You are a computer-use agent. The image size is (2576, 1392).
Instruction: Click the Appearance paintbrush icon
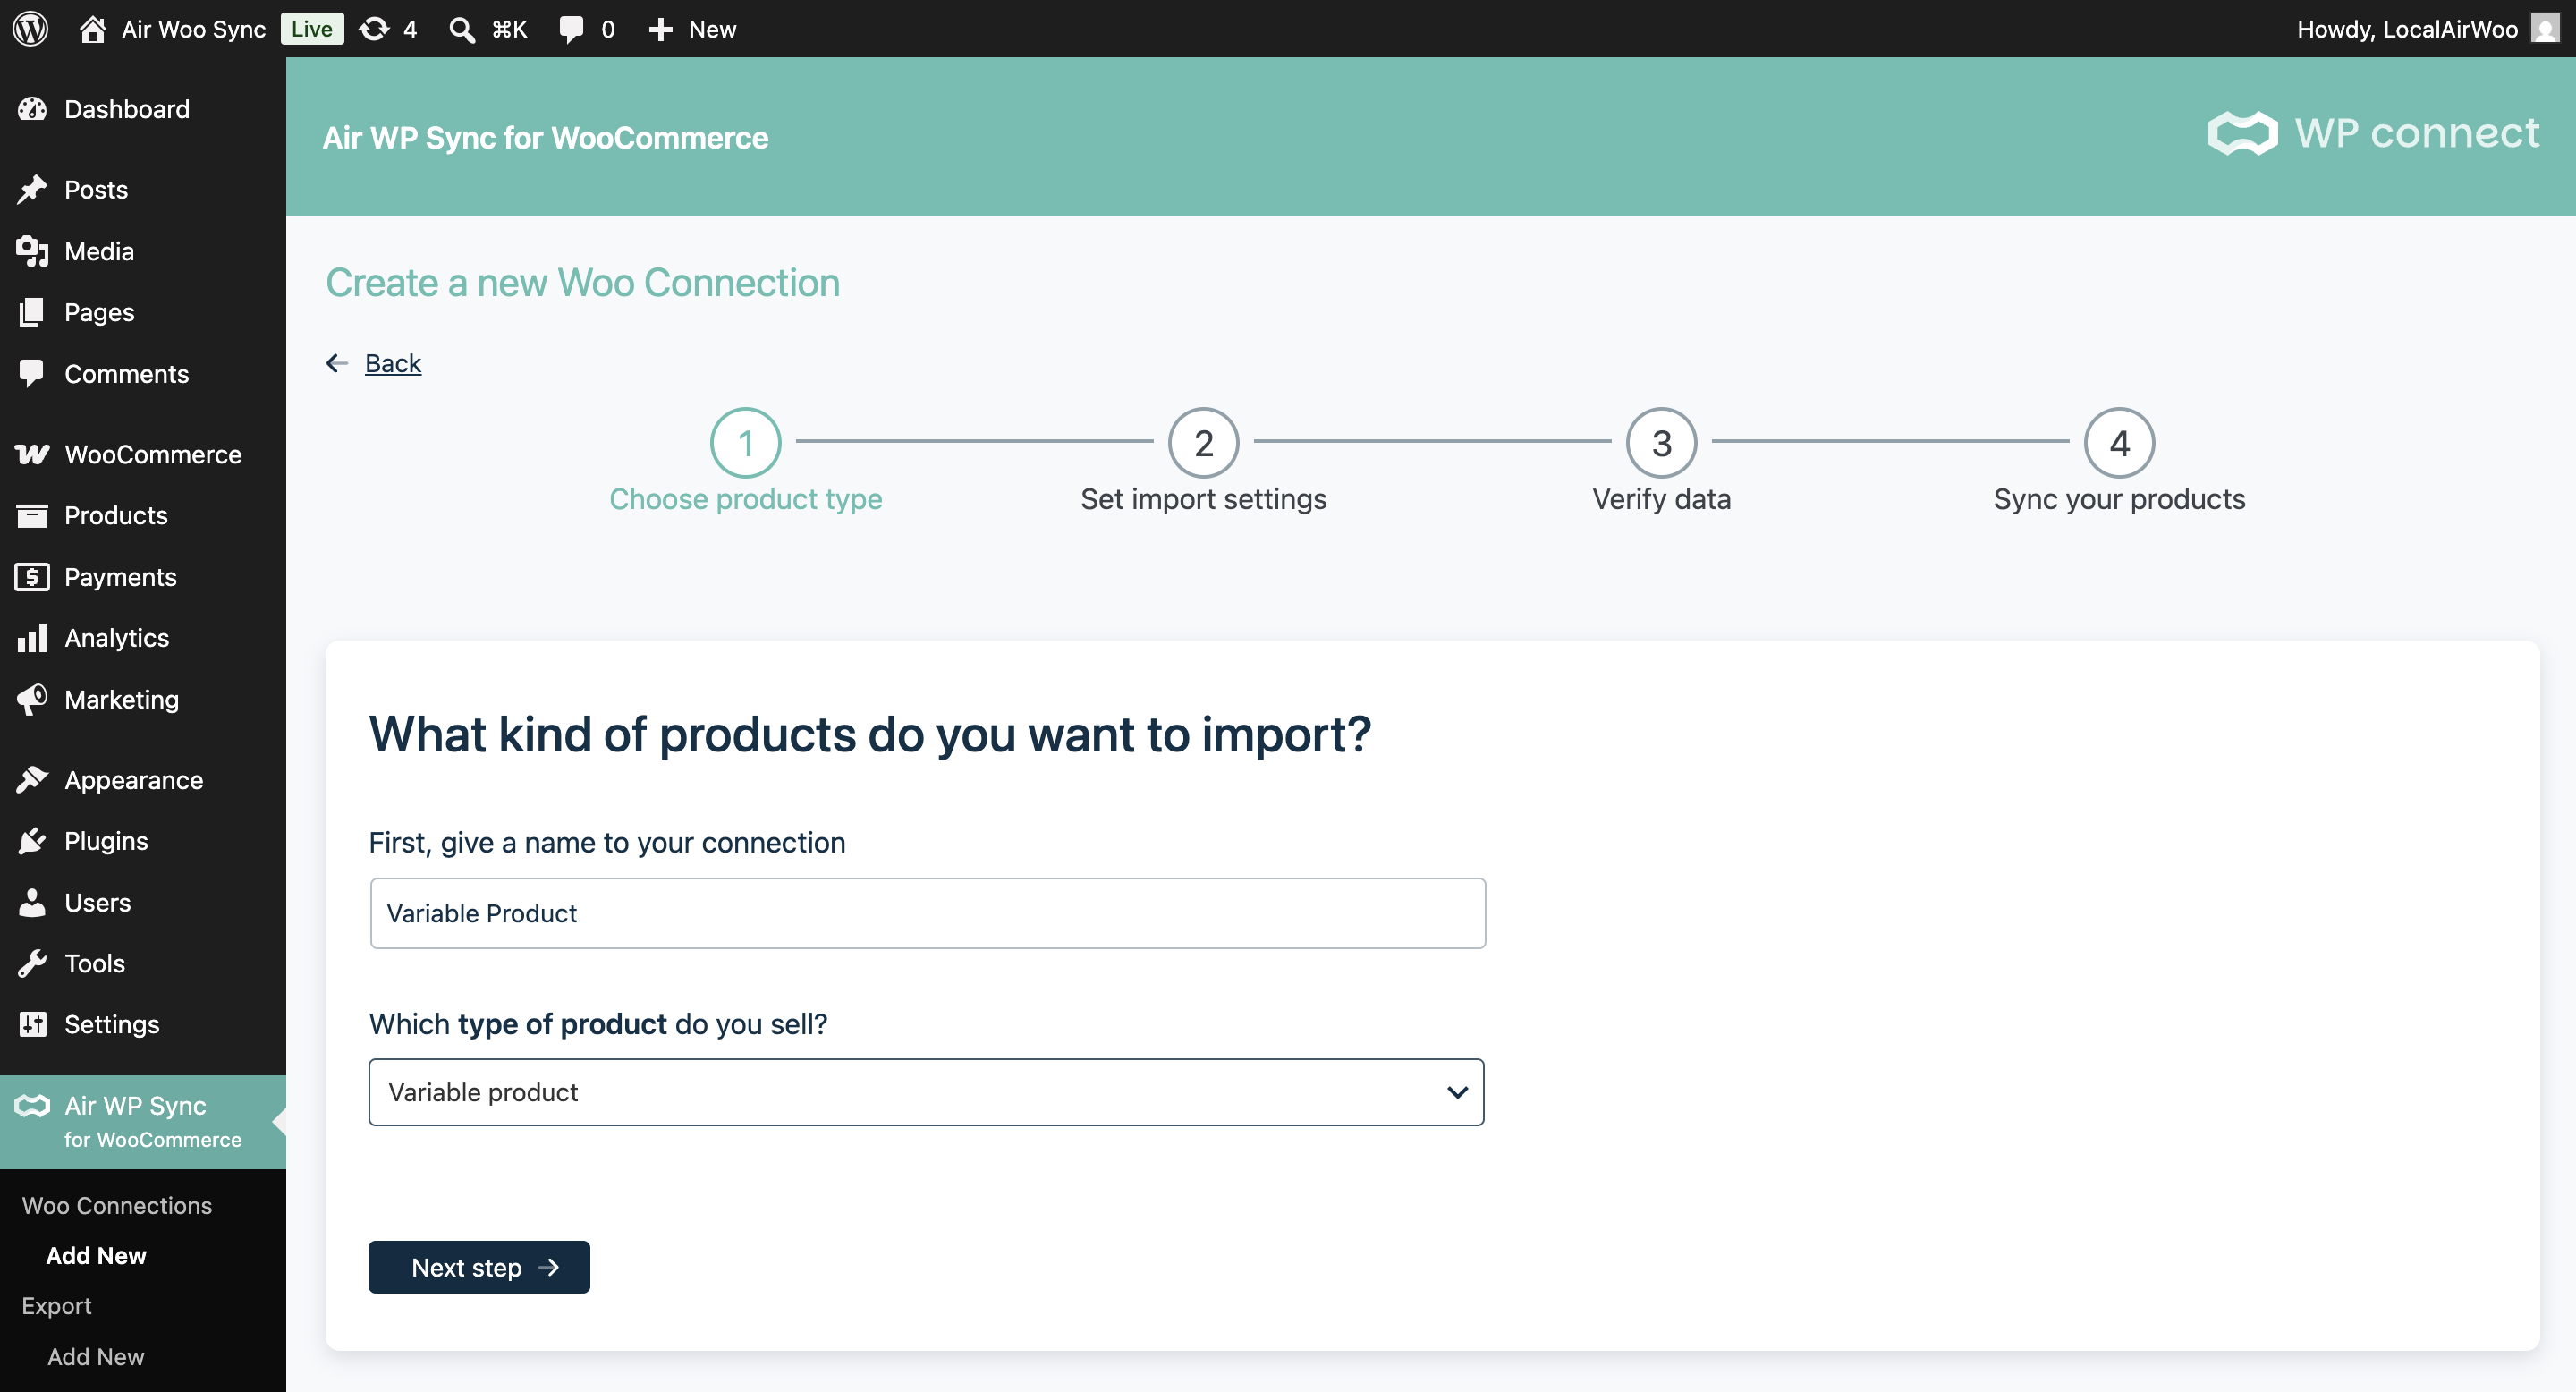pyautogui.click(x=32, y=779)
